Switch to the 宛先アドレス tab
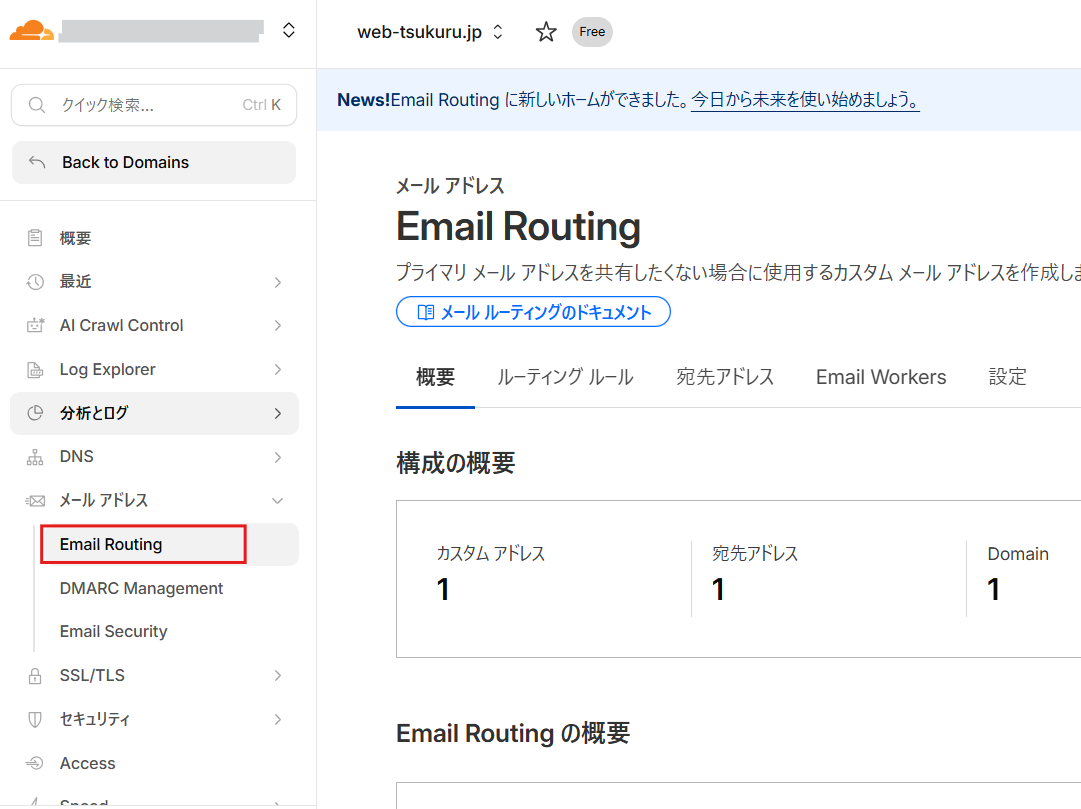The width and height of the screenshot is (1081, 809). [x=725, y=377]
